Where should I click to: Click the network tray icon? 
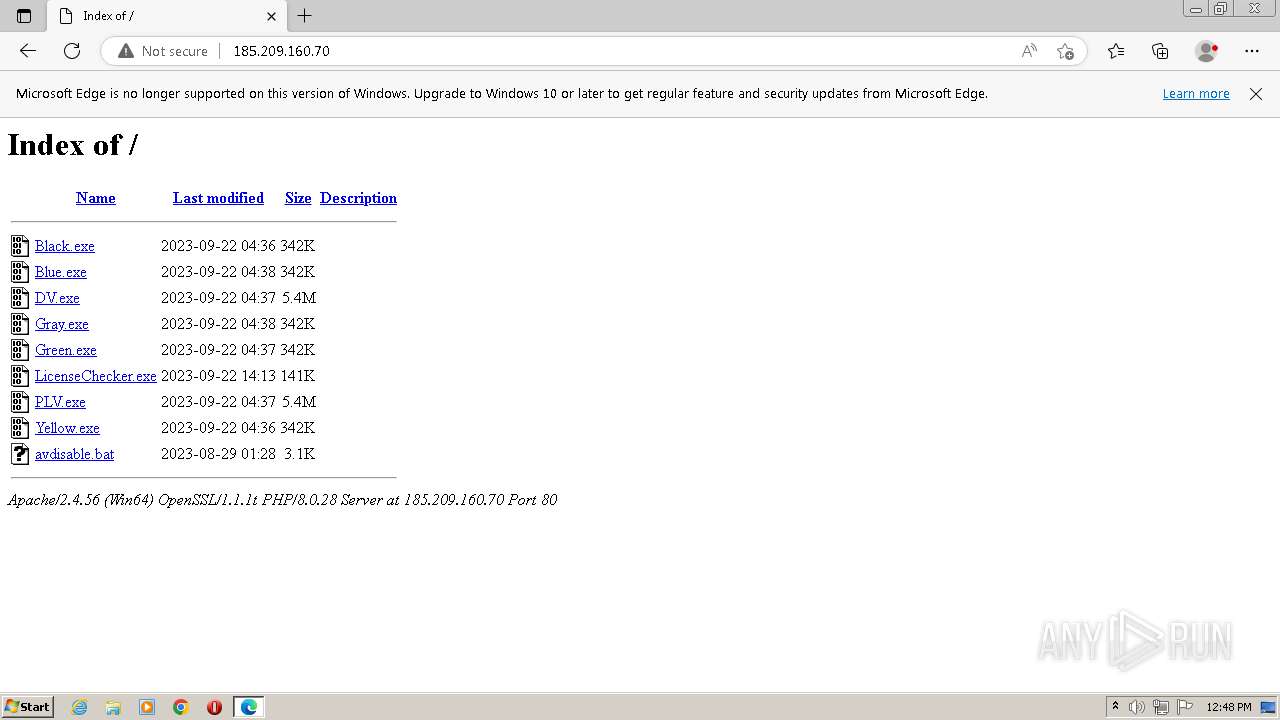click(x=1161, y=707)
